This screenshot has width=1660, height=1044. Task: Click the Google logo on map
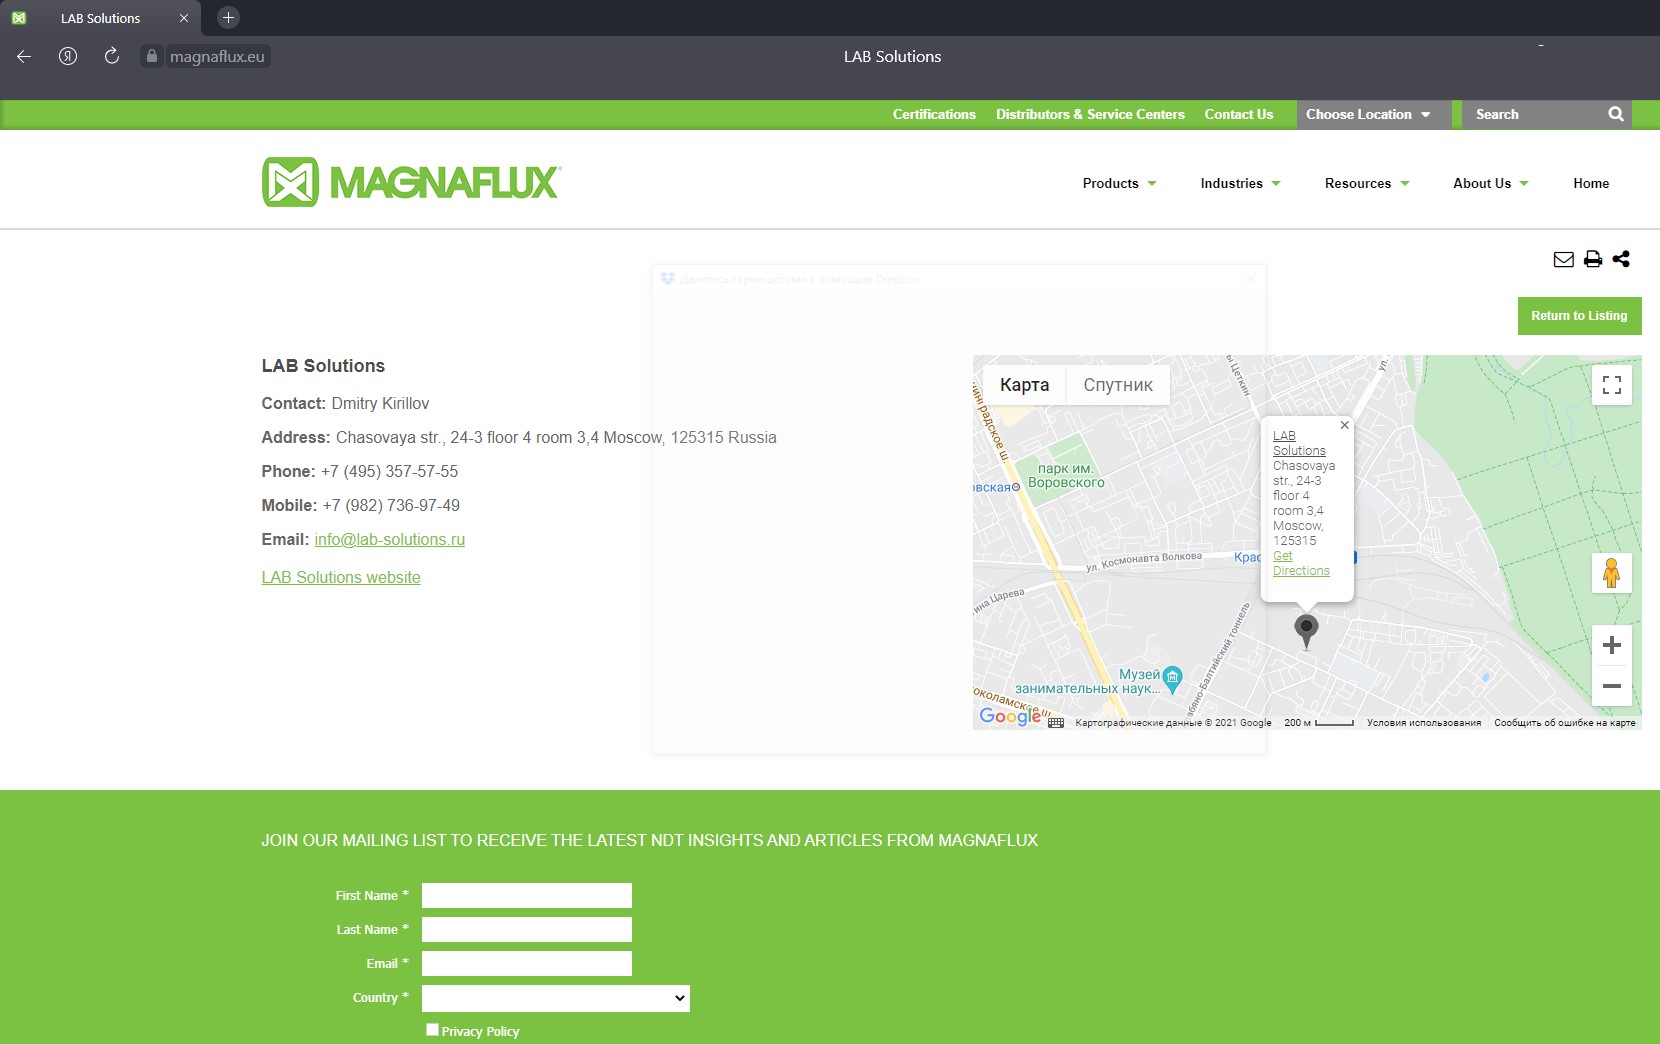point(1010,716)
